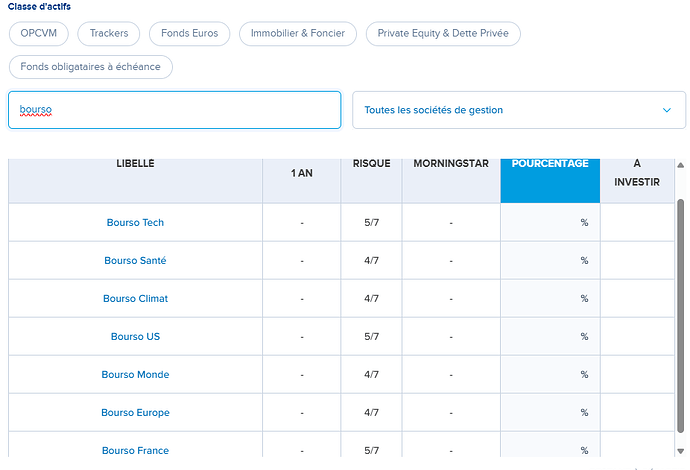Click the 5/7 risk value for Bourso Tech
690x470 pixels.
pos(371,223)
